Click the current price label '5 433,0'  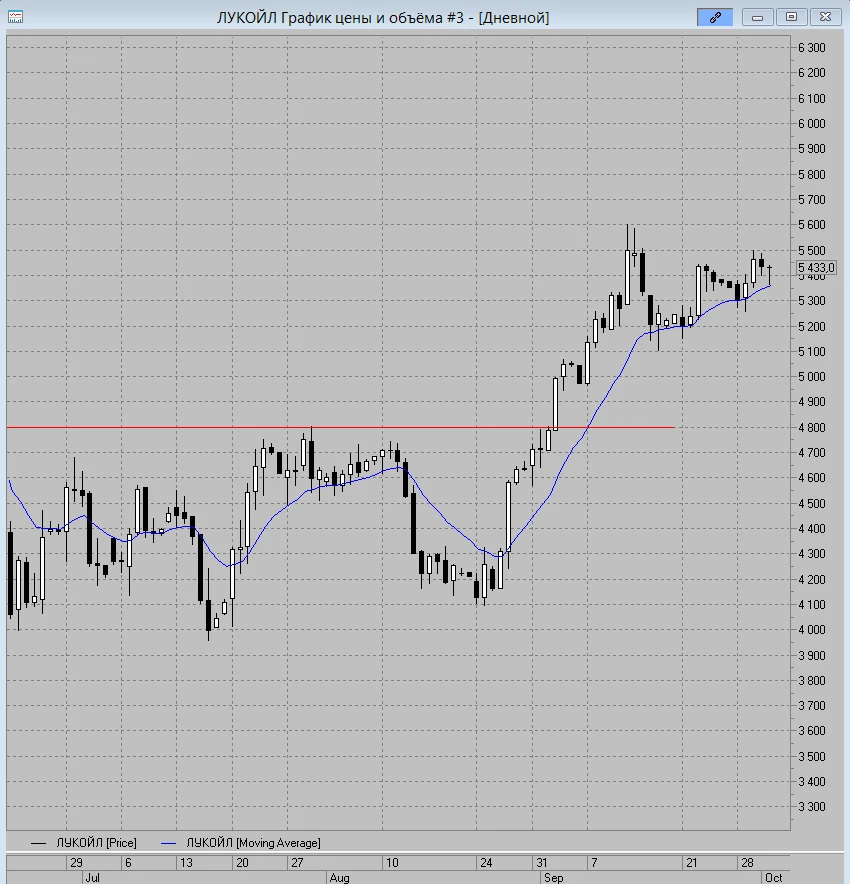[x=816, y=268]
